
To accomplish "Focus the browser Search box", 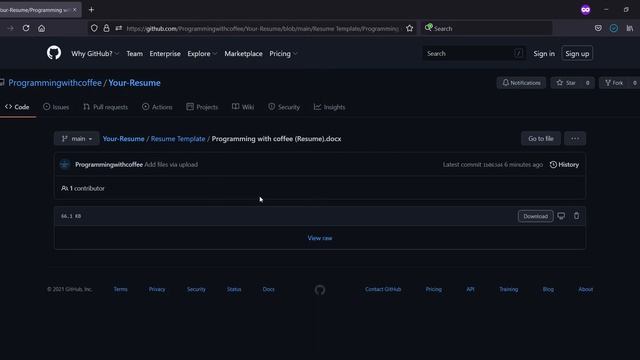I will [487, 28].
